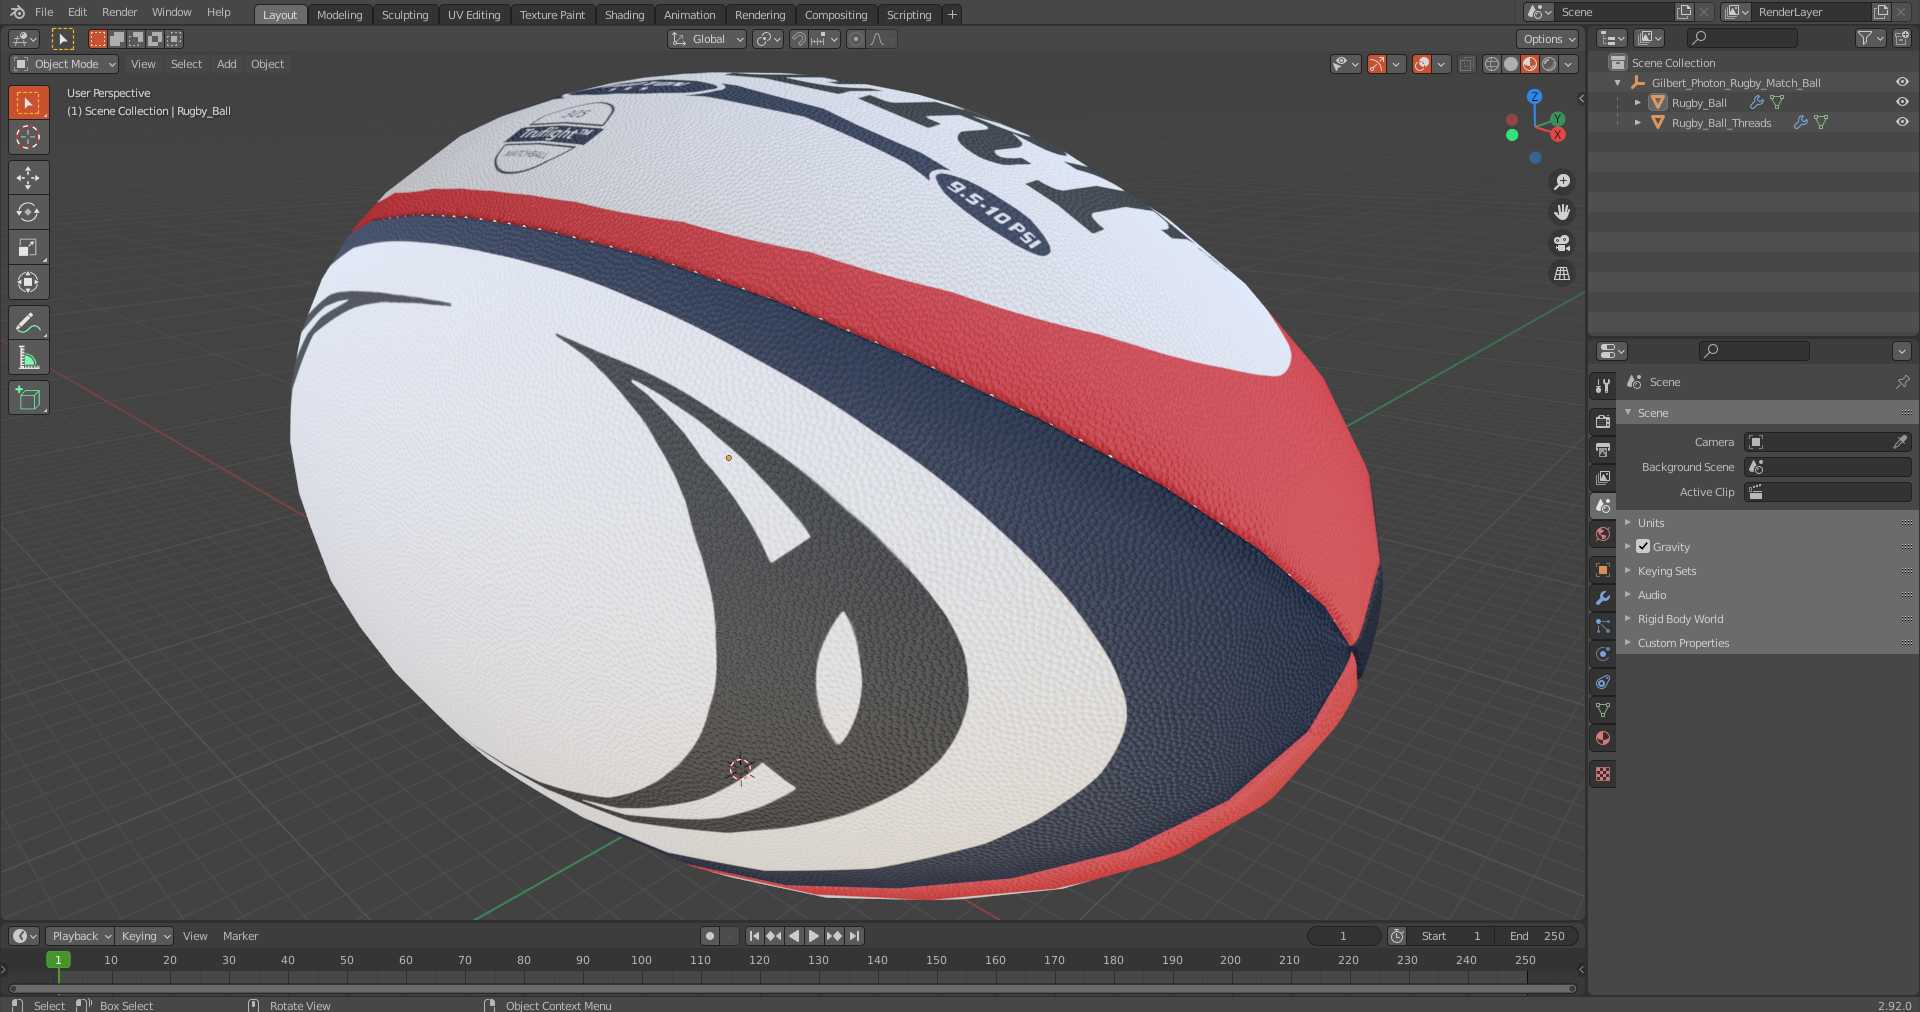Jump to the first frame

pos(754,936)
